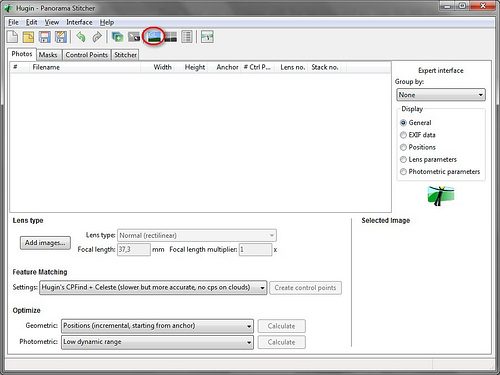The height and width of the screenshot is (375, 500).
Task: Open a project with the yellow folder icon
Action: tap(28, 37)
